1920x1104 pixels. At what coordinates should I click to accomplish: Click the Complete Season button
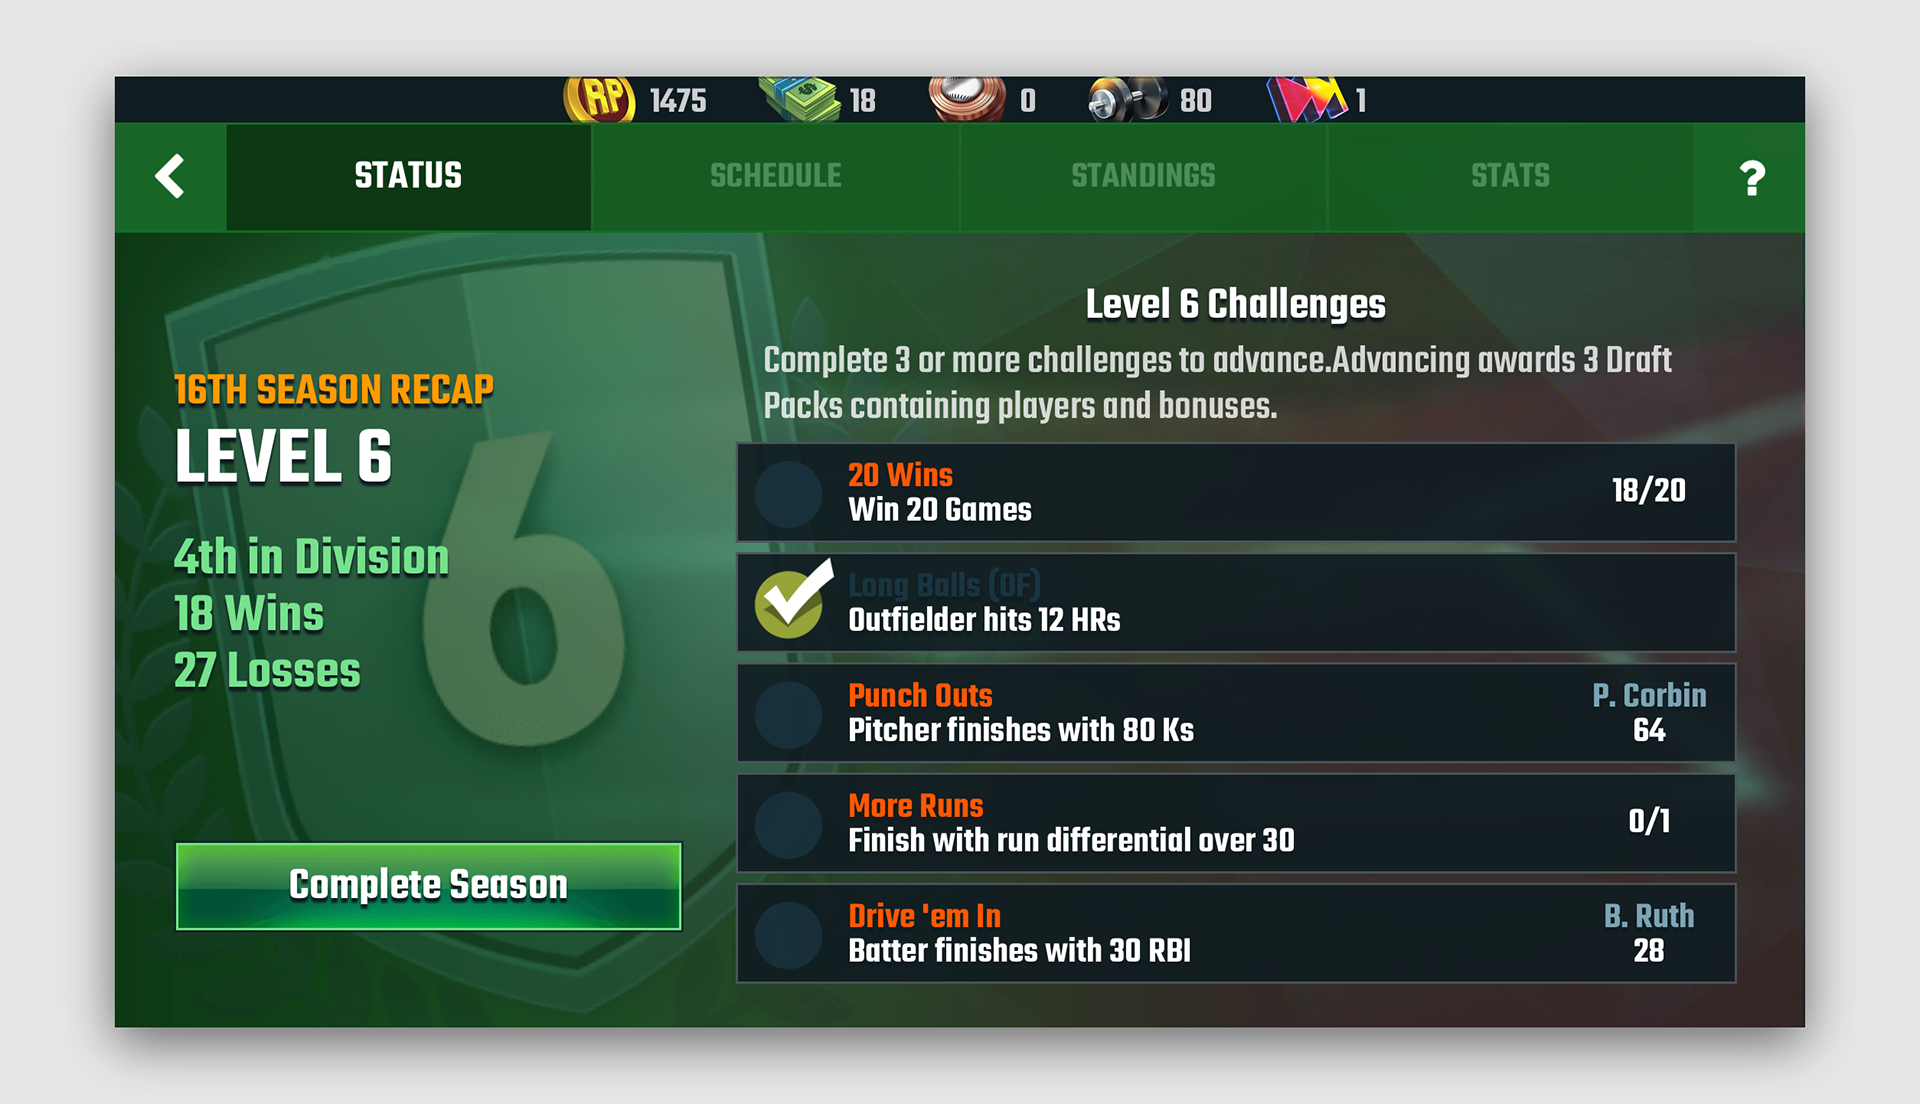(x=429, y=886)
